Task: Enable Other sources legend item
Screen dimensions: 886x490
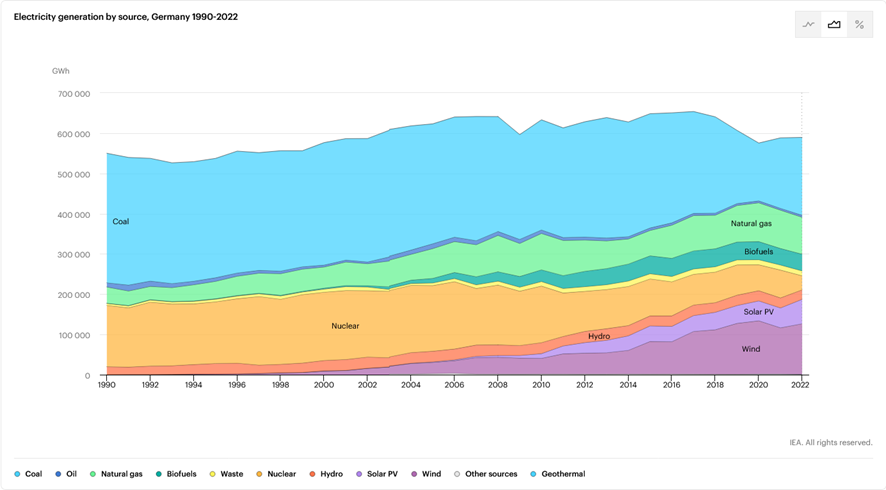Action: pos(486,474)
